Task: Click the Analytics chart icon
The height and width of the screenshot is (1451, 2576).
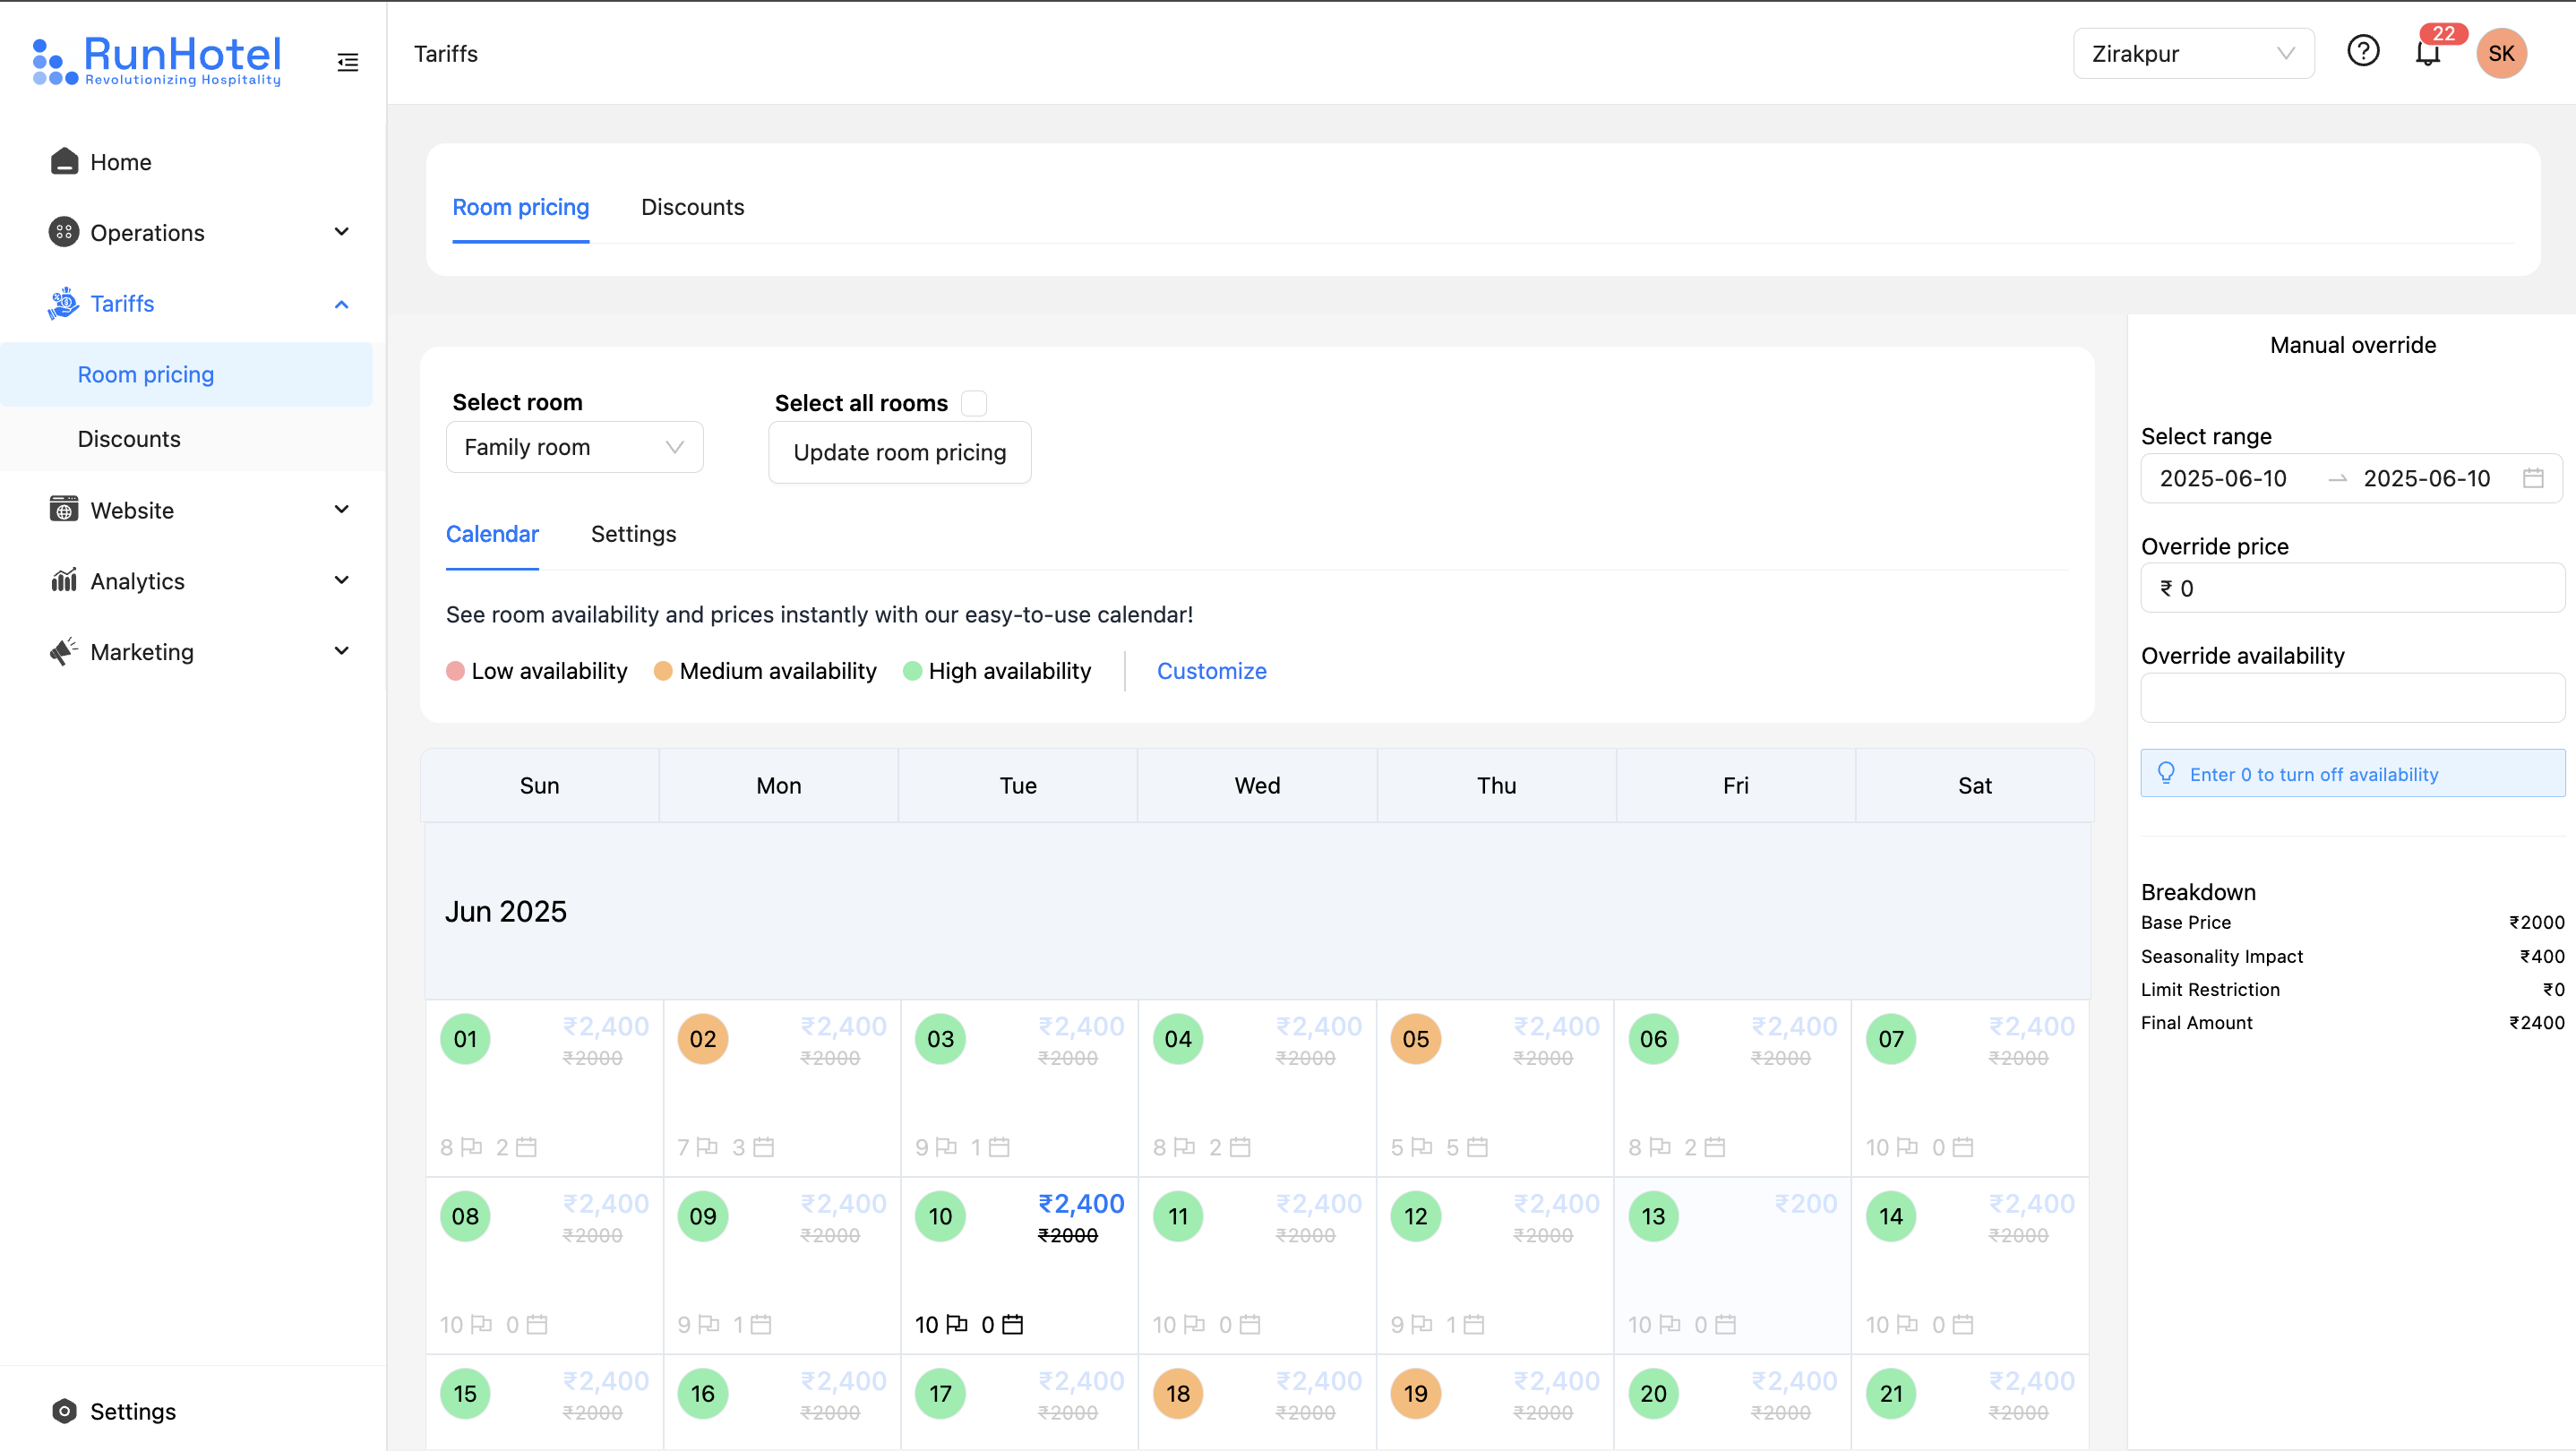Action: [64, 580]
